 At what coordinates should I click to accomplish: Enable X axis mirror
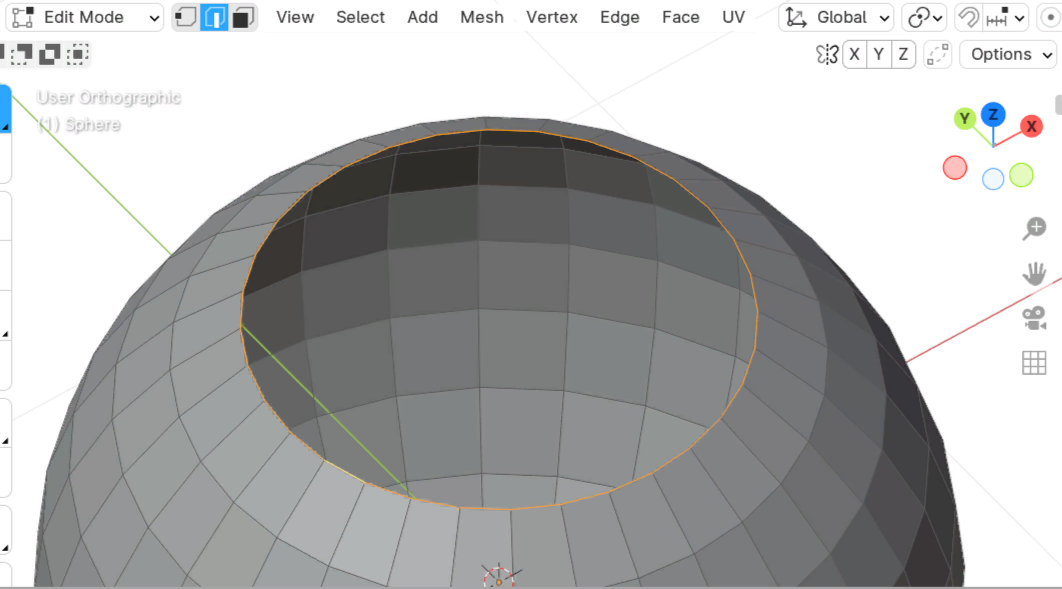855,54
